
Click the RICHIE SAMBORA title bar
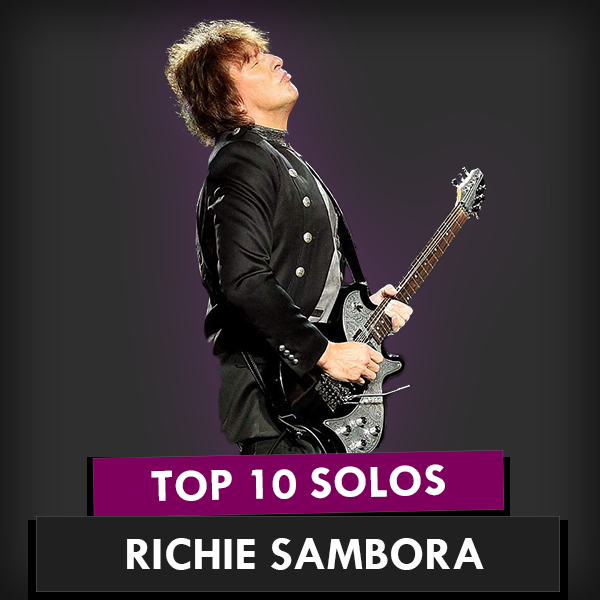click(x=298, y=554)
